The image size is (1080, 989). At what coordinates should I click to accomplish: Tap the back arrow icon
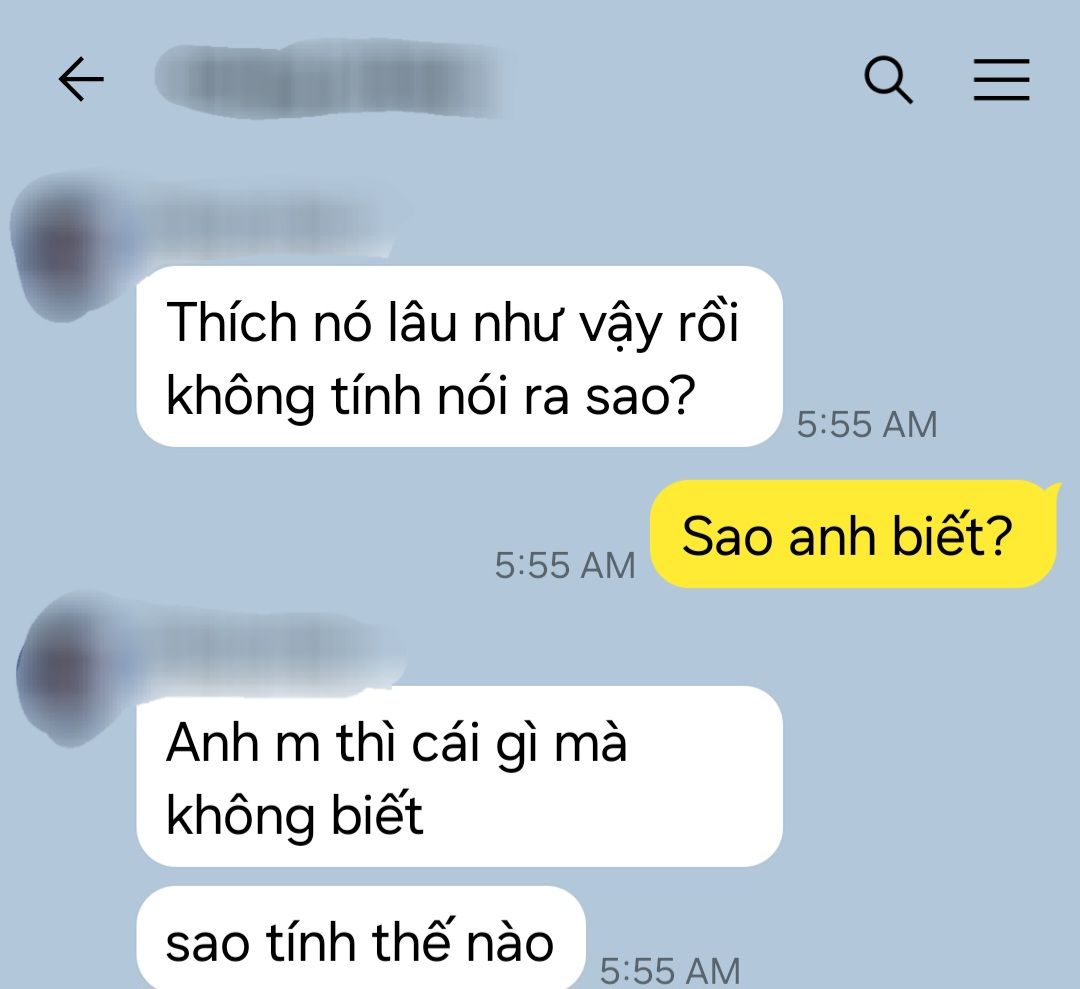[x=81, y=79]
